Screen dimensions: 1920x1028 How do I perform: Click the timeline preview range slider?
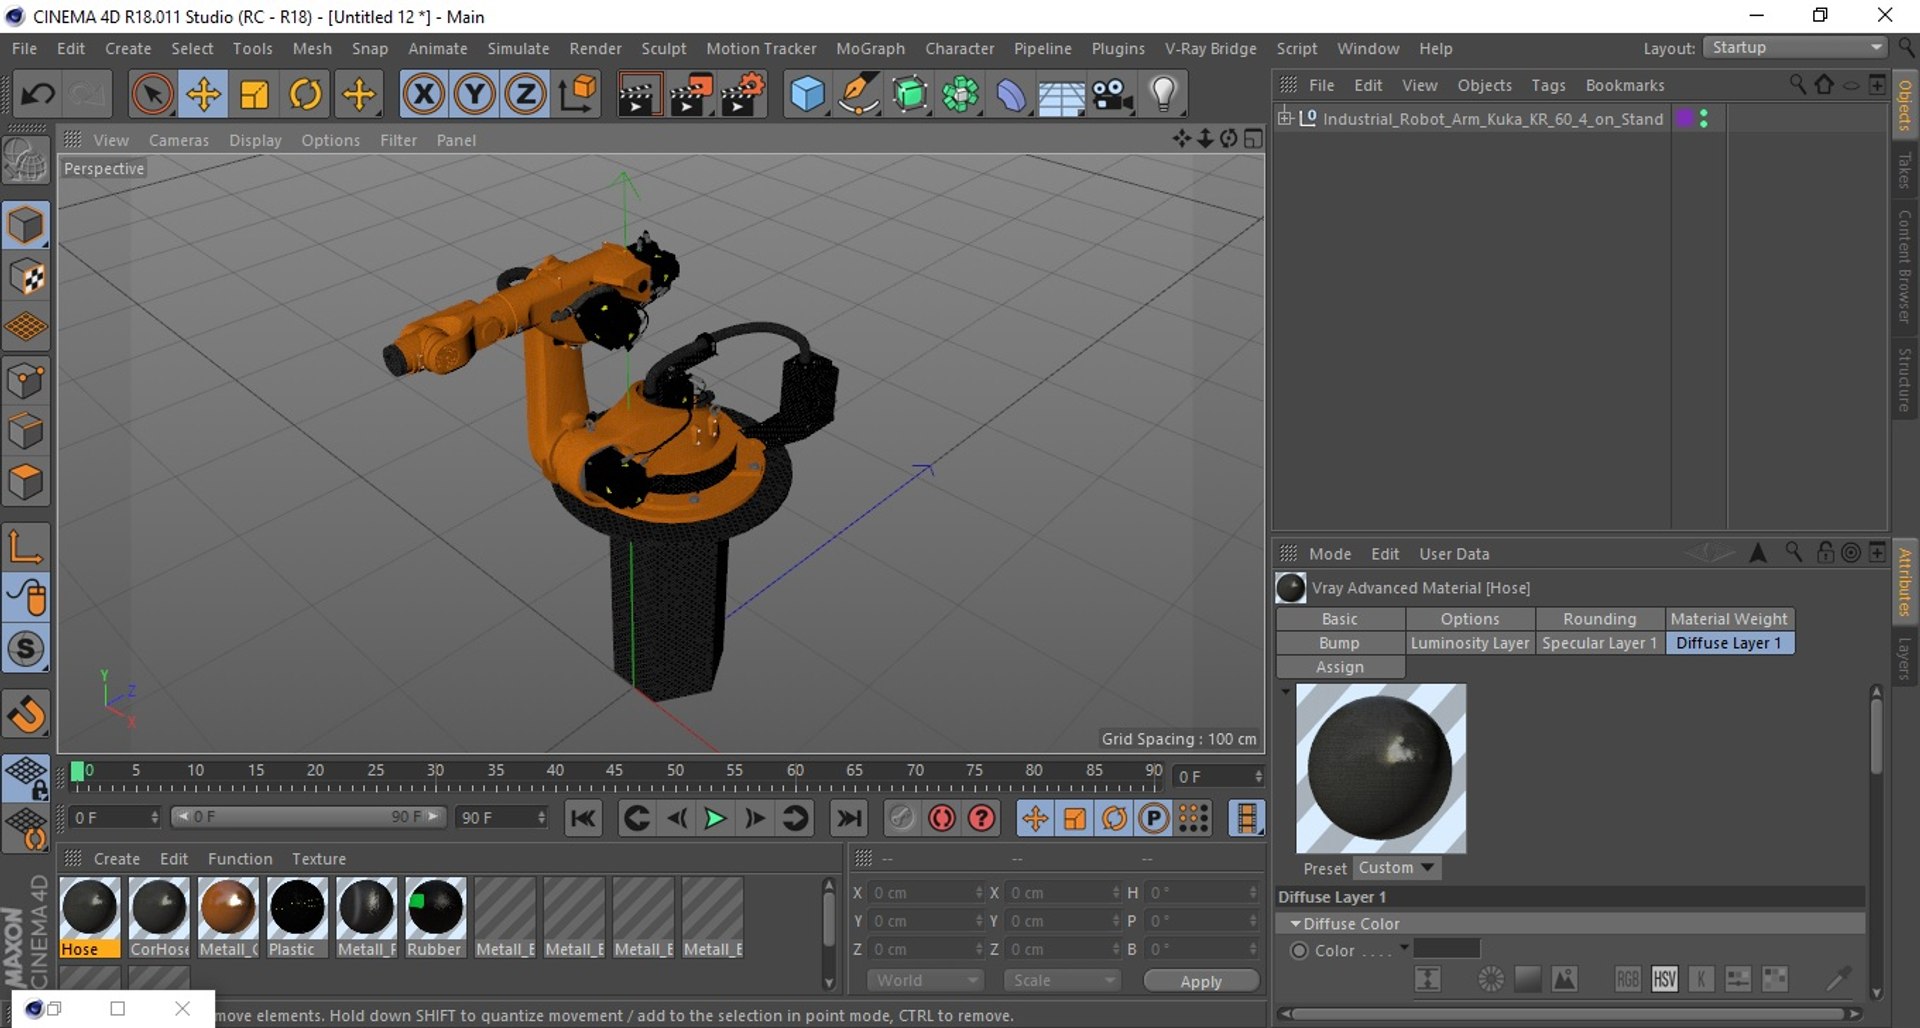[306, 817]
